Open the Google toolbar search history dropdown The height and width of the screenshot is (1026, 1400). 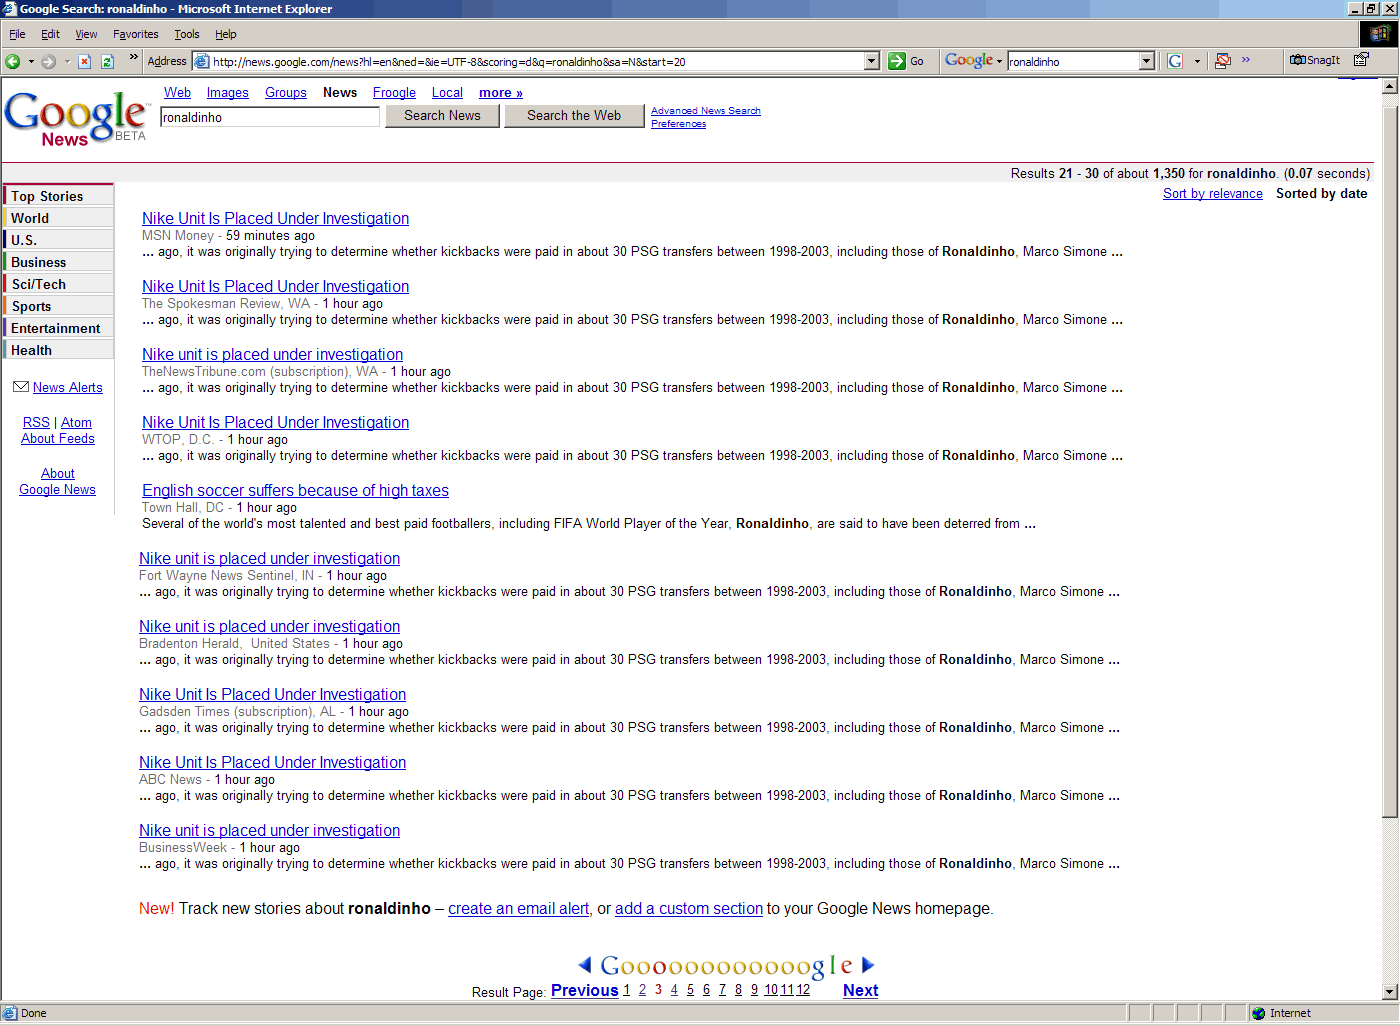click(x=1147, y=61)
